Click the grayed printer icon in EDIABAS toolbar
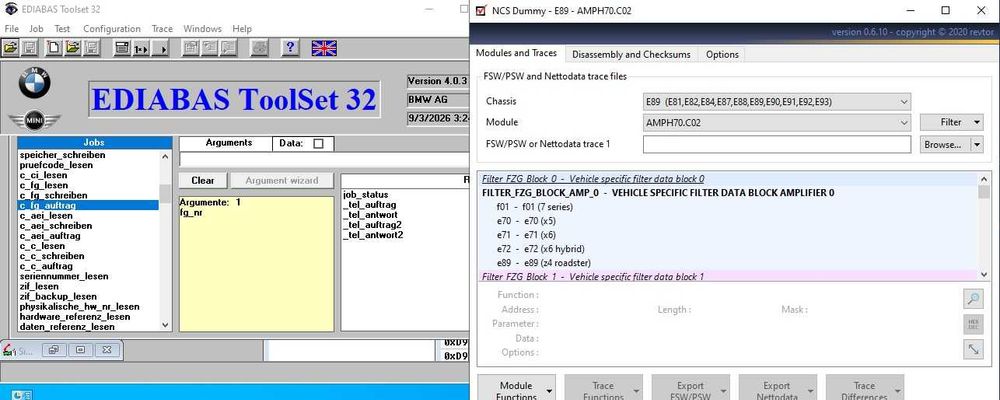1000x400 pixels. coord(259,48)
